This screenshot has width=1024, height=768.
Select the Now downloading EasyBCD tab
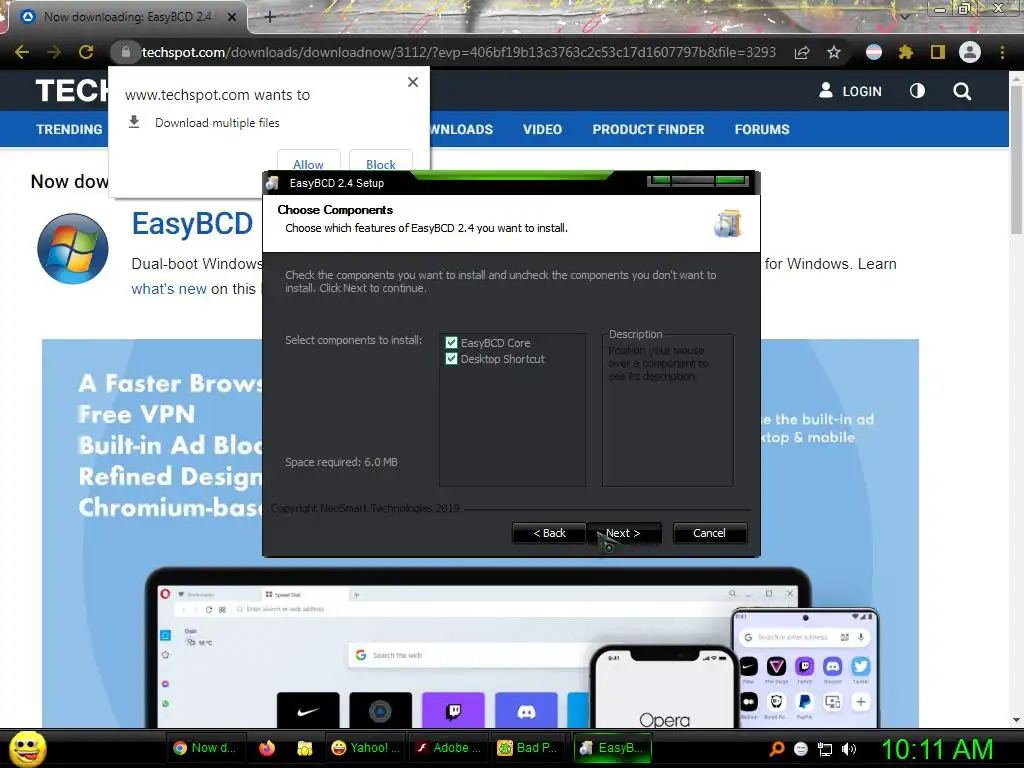point(127,17)
